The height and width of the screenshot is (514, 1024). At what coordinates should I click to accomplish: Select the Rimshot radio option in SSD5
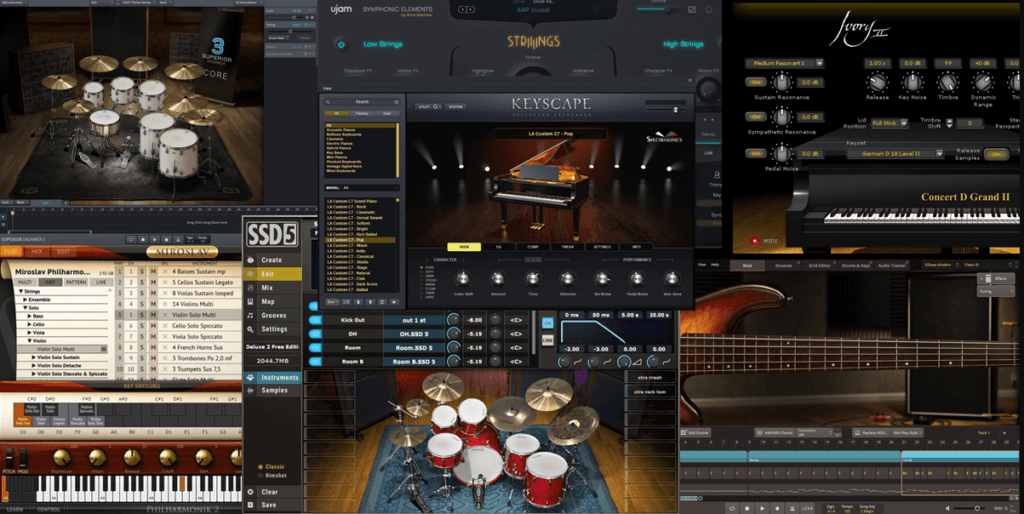(260, 475)
